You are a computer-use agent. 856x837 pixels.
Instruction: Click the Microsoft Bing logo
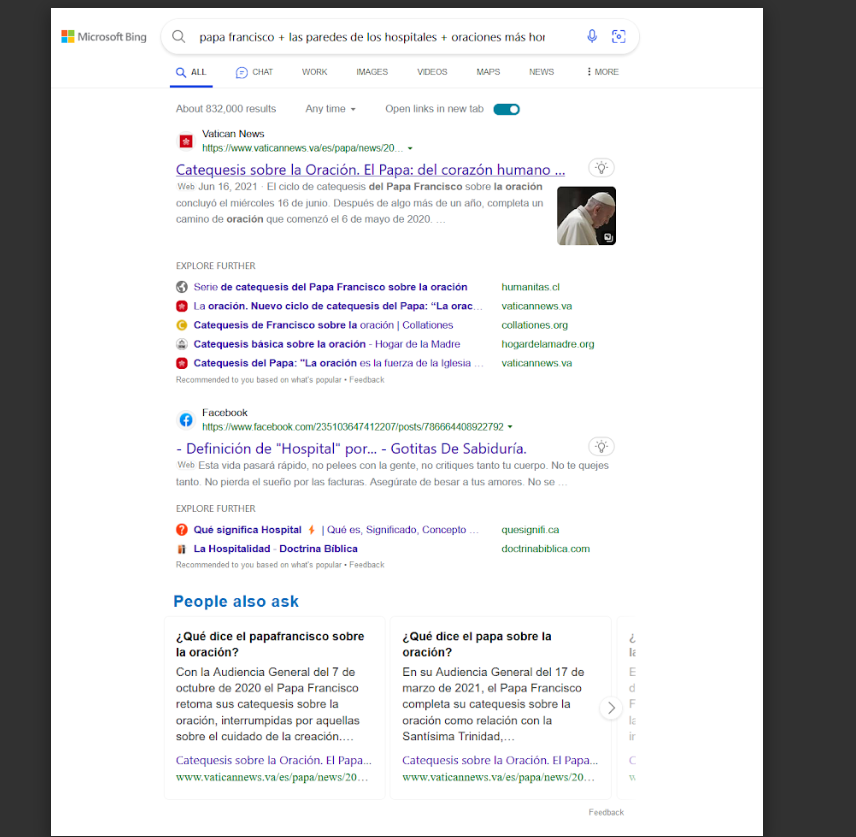tap(104, 37)
